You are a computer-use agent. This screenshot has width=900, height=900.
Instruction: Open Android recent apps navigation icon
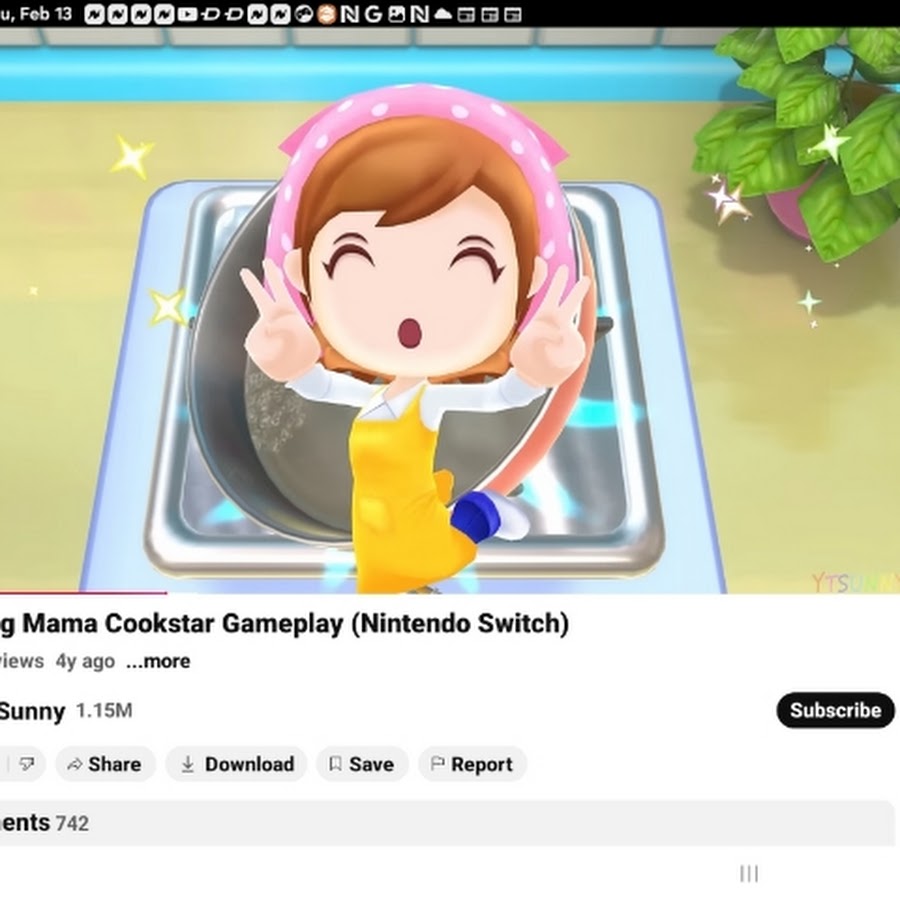[x=749, y=874]
